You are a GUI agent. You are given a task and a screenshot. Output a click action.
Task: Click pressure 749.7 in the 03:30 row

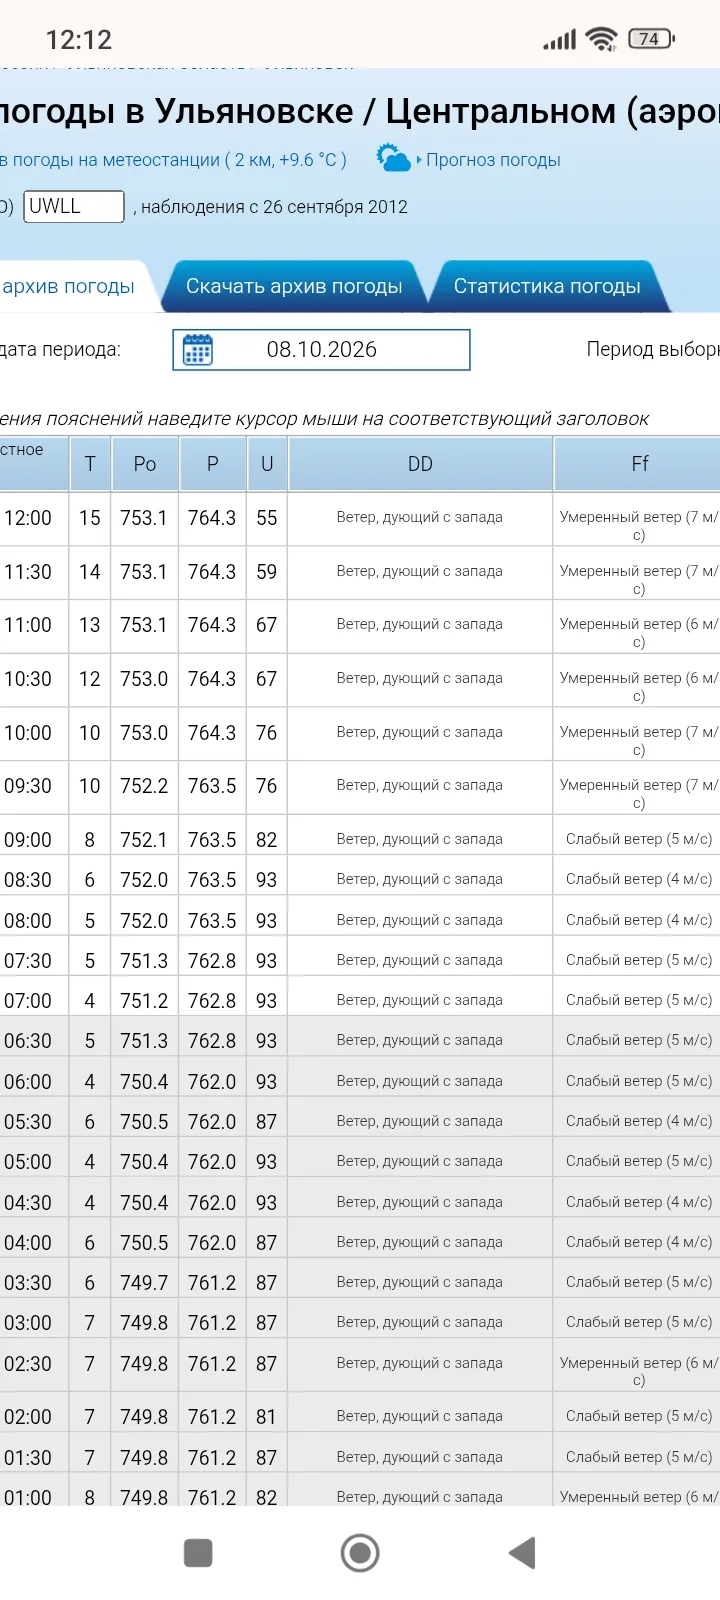tap(145, 1283)
